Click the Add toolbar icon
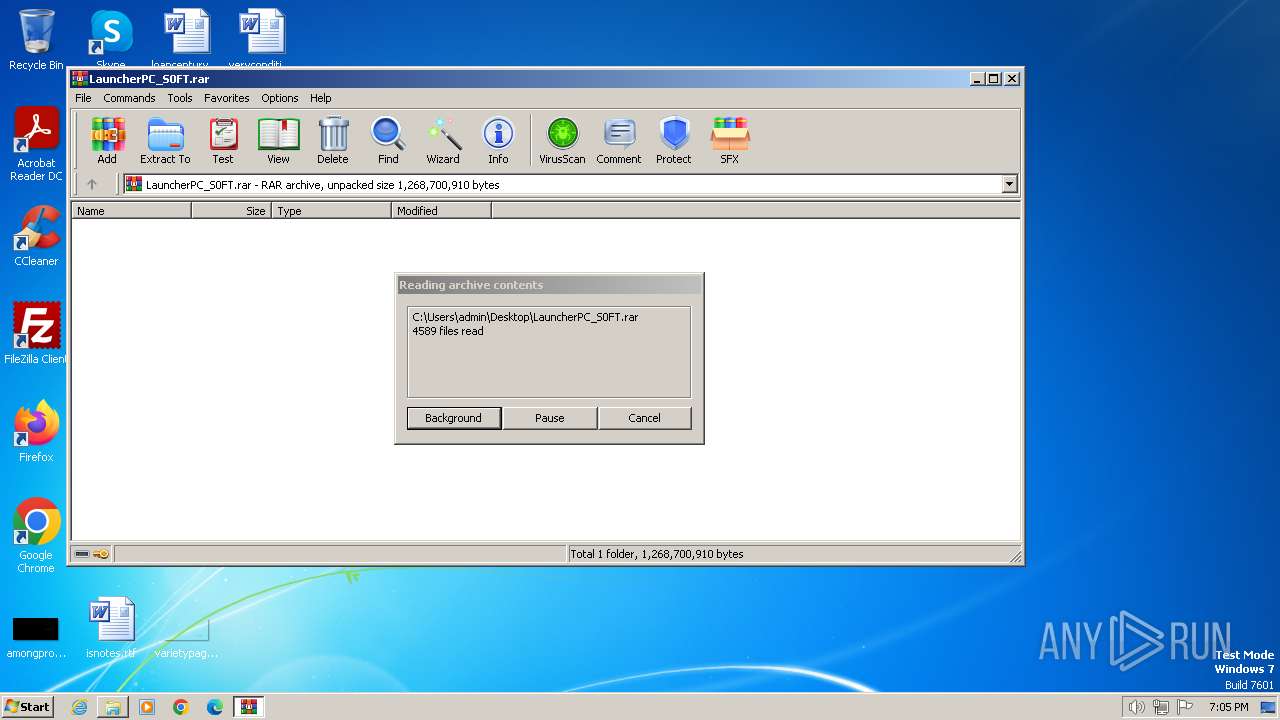1280x720 pixels. click(x=107, y=141)
